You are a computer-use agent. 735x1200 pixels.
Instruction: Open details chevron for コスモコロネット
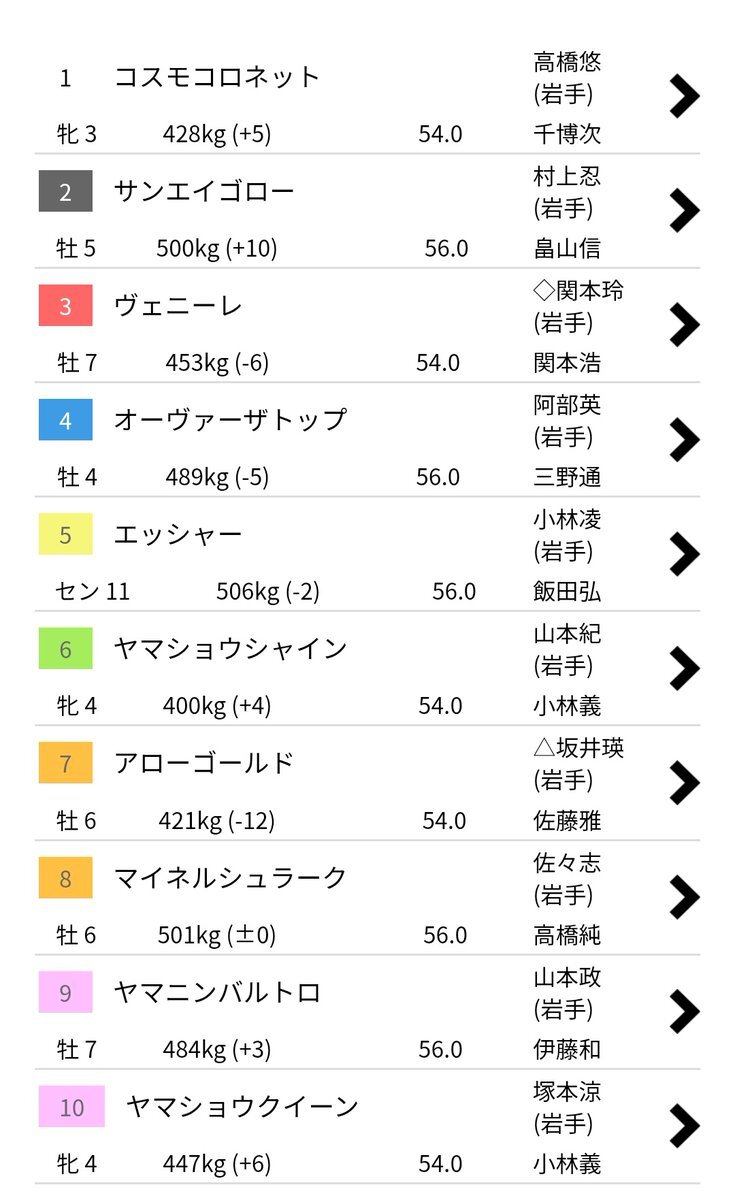coord(684,96)
